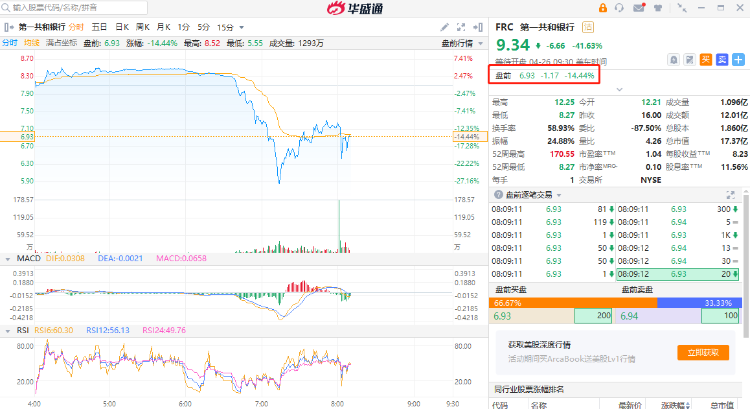Click ask volume 100 cell
The height and width of the screenshot is (409, 750).
click(720, 316)
